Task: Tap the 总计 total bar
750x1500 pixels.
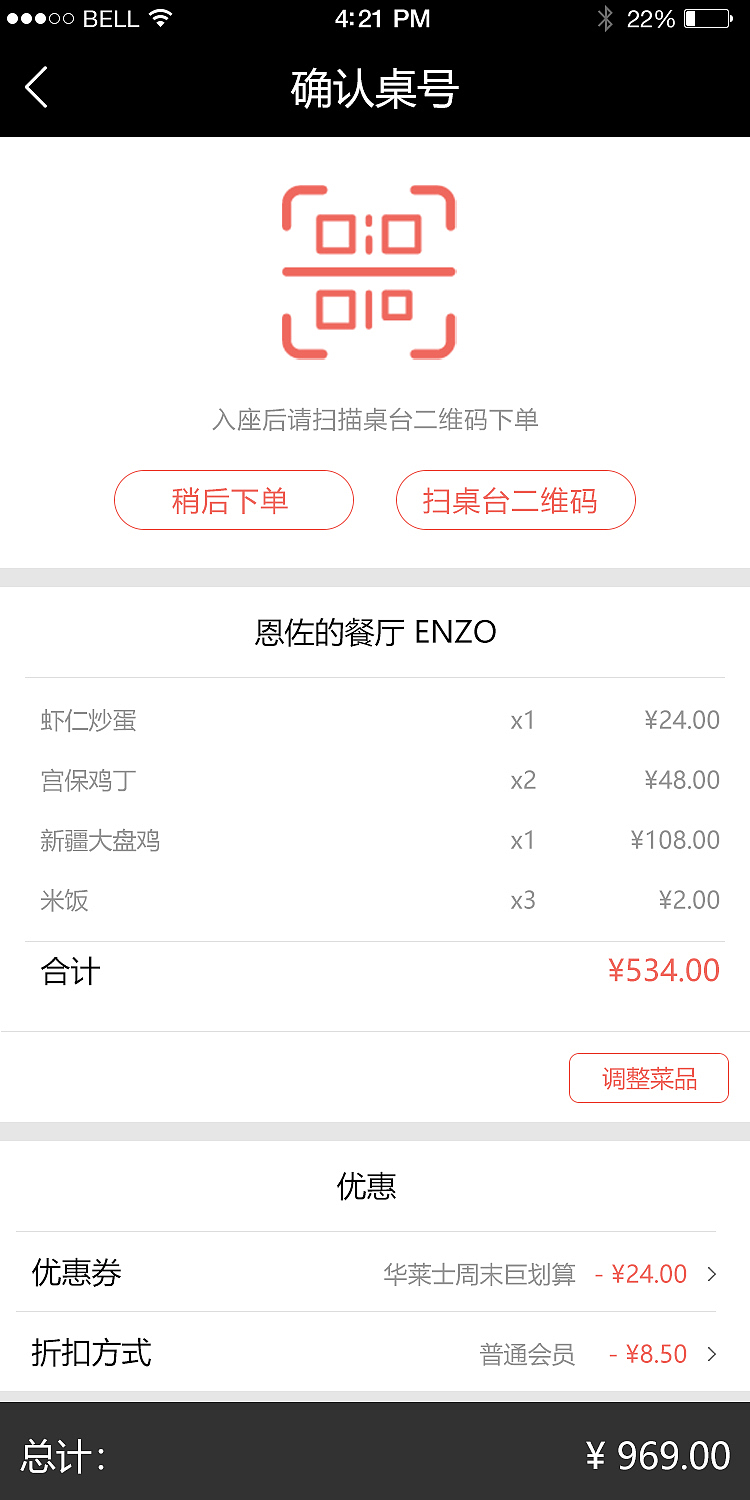Action: (x=375, y=1455)
